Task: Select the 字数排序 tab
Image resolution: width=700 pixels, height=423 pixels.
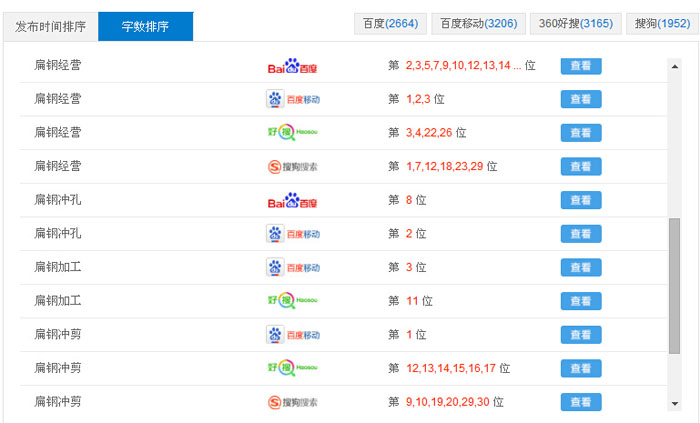Action: [146, 27]
